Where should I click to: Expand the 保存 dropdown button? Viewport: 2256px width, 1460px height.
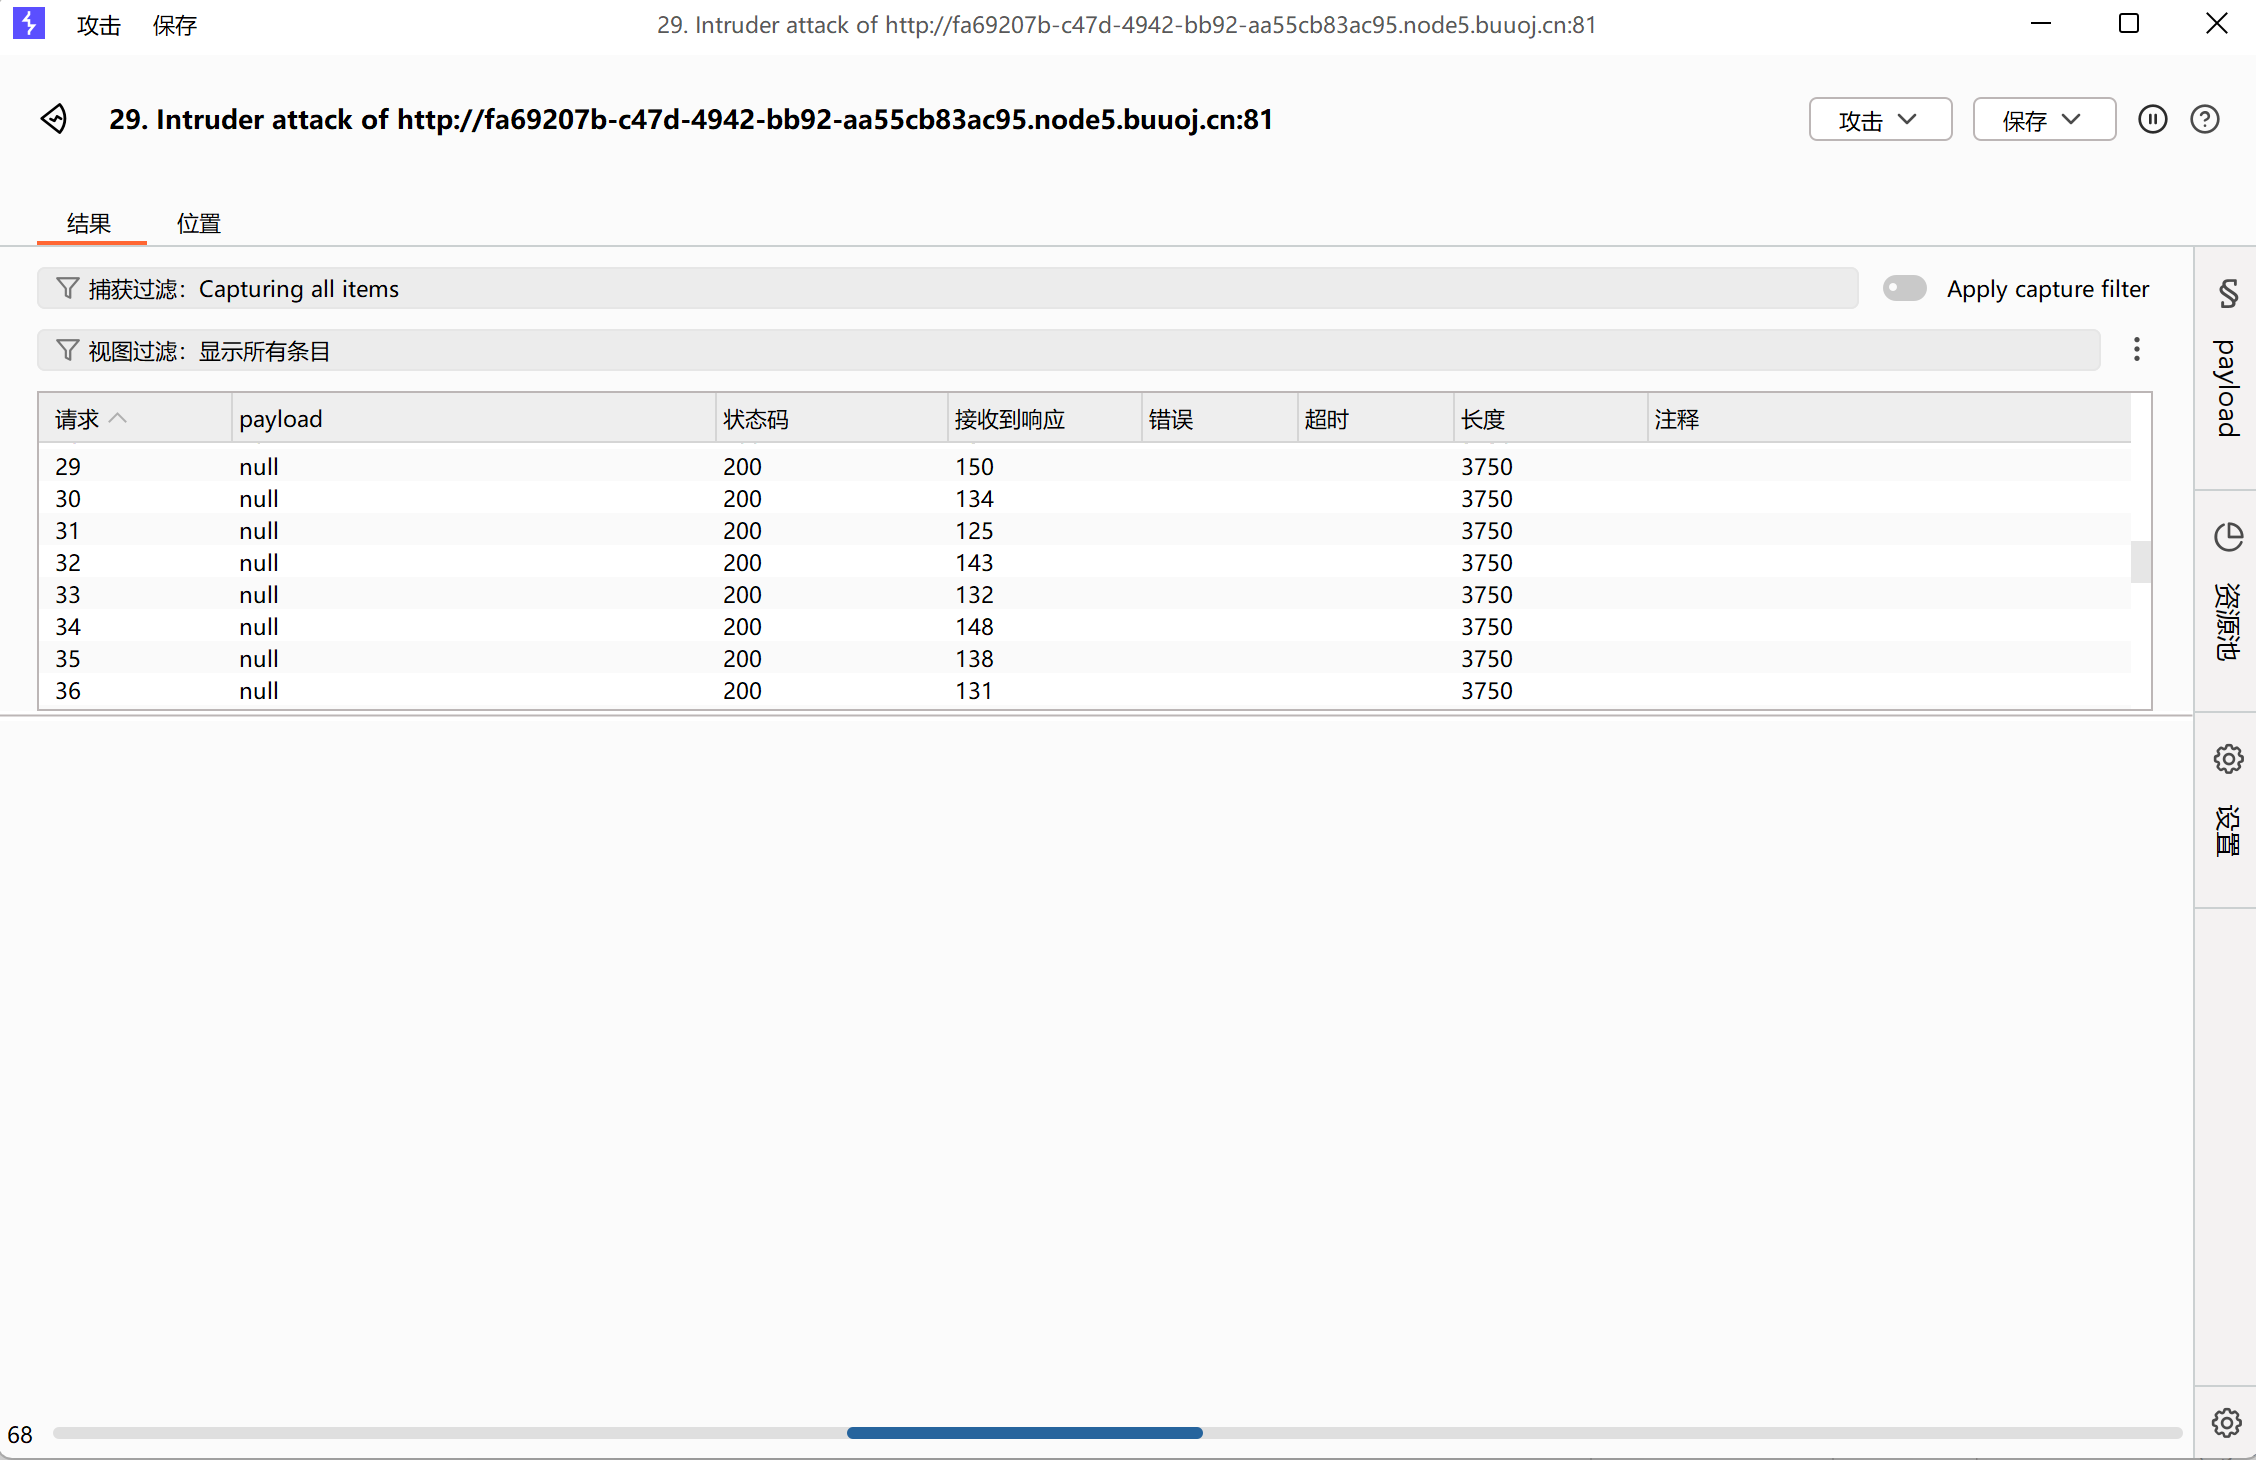click(x=2043, y=120)
